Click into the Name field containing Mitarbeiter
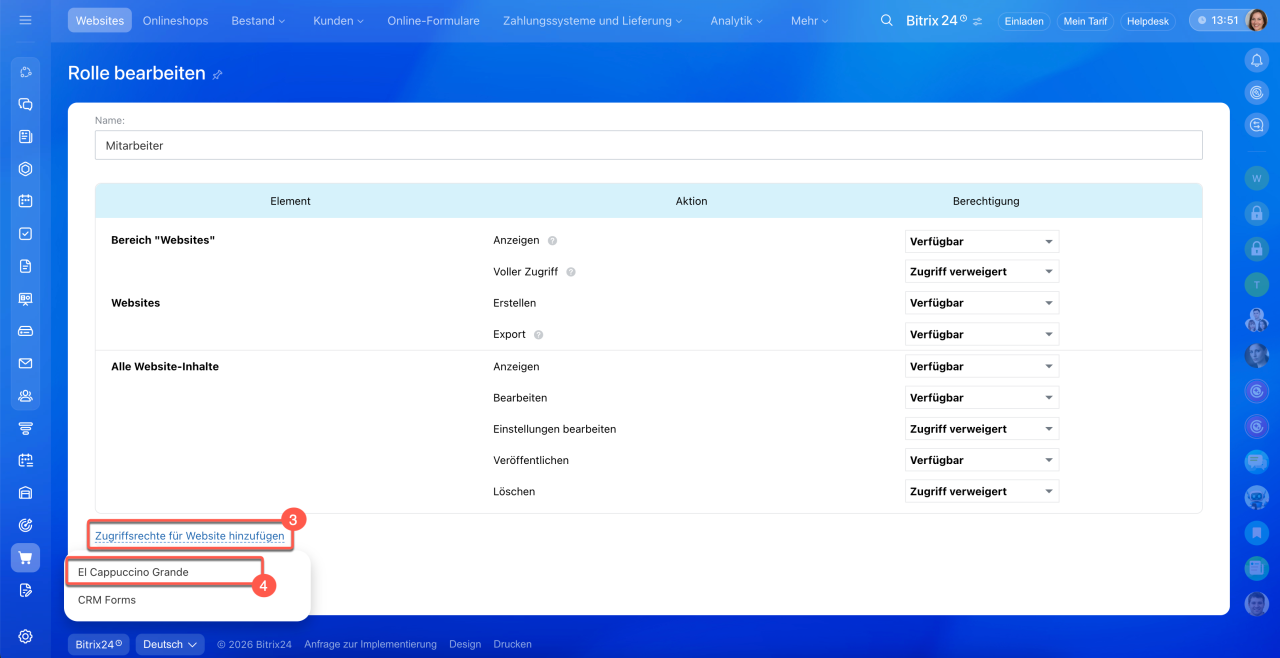 (648, 146)
